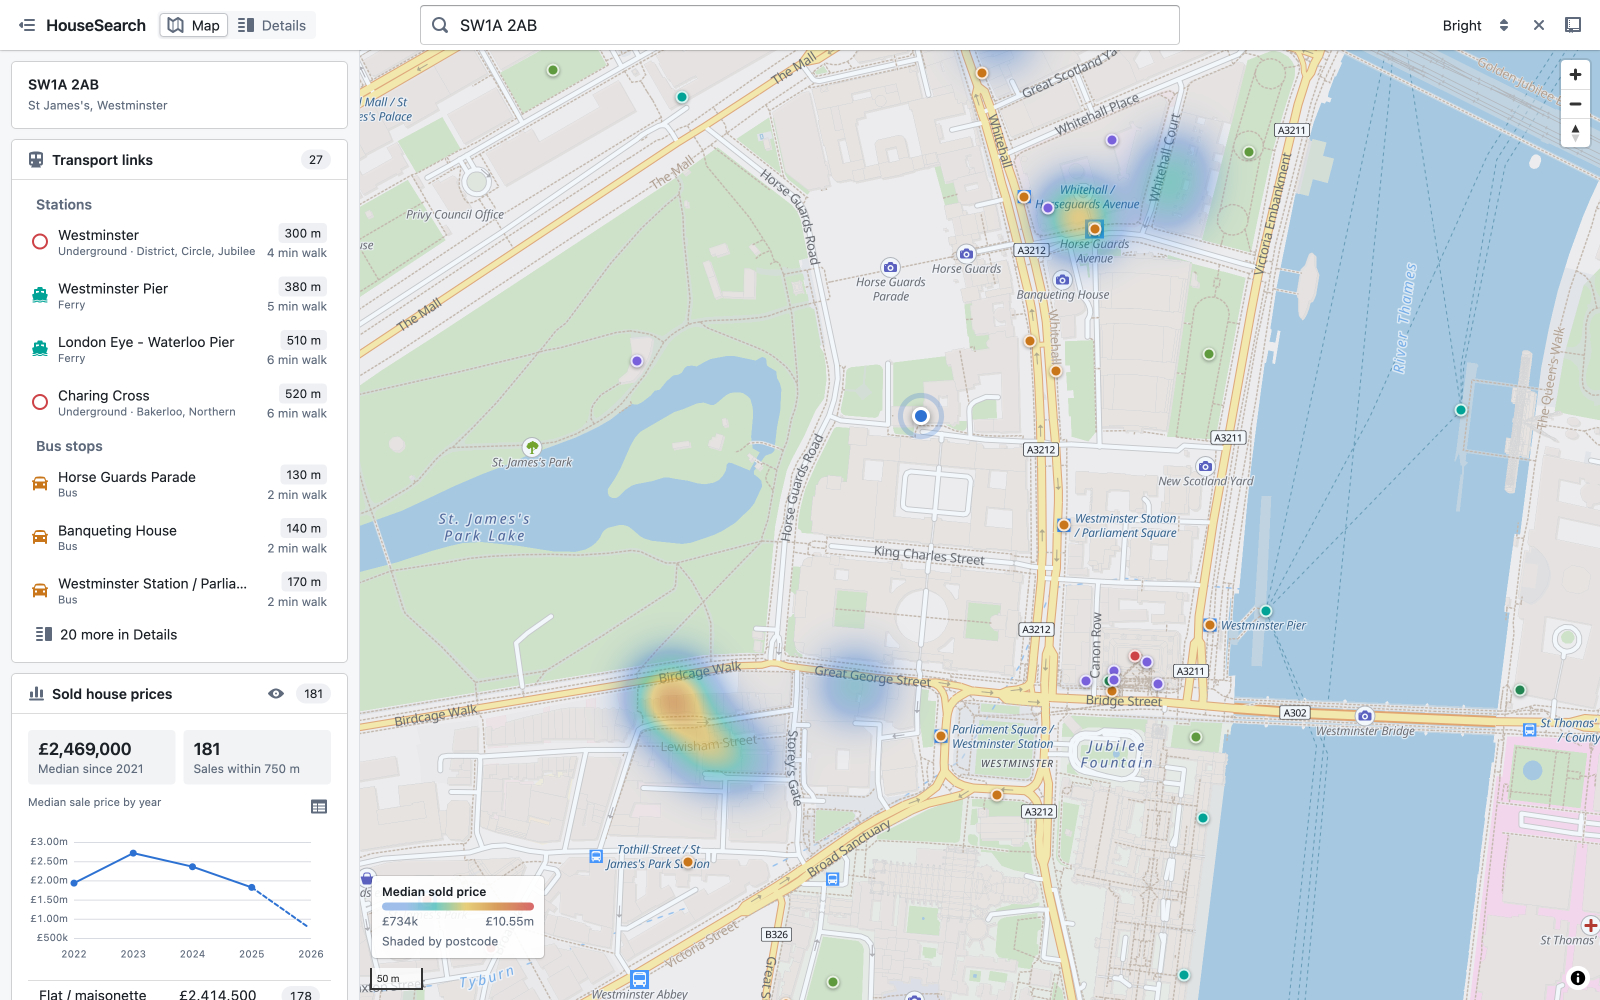
Task: Click median sold price gradient legend
Action: coord(458,907)
